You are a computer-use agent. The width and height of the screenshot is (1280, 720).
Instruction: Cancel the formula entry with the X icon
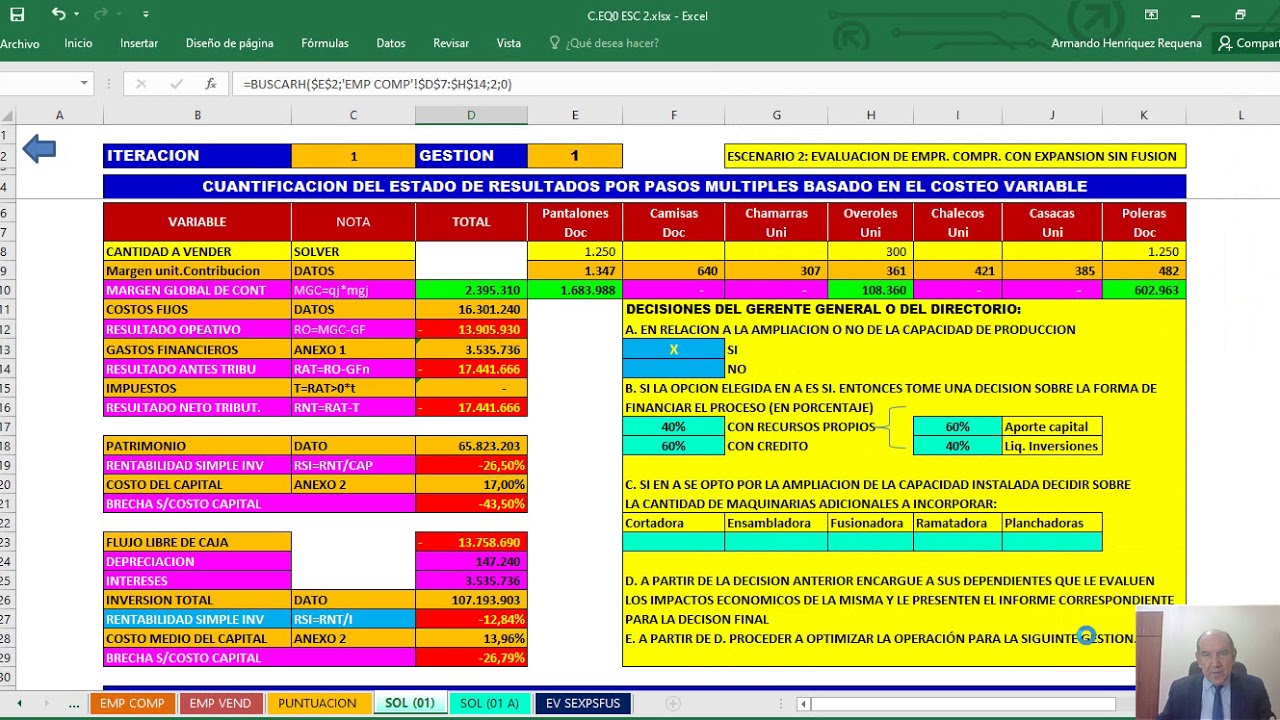coord(141,84)
